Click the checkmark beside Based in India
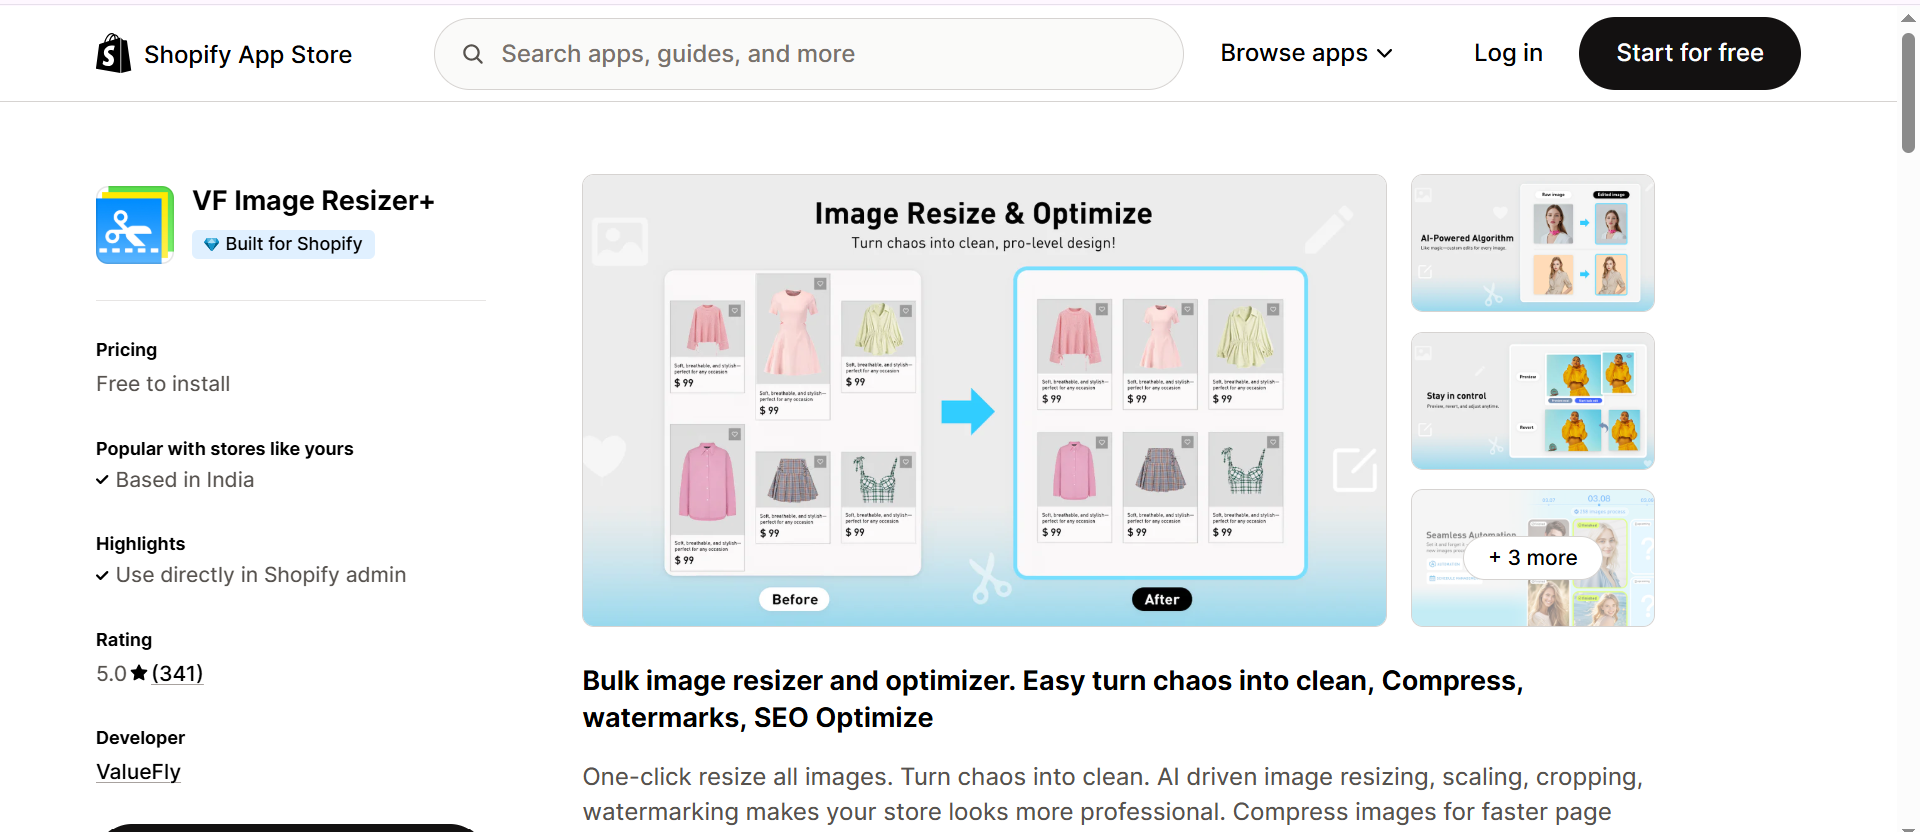1920x832 pixels. click(x=101, y=480)
